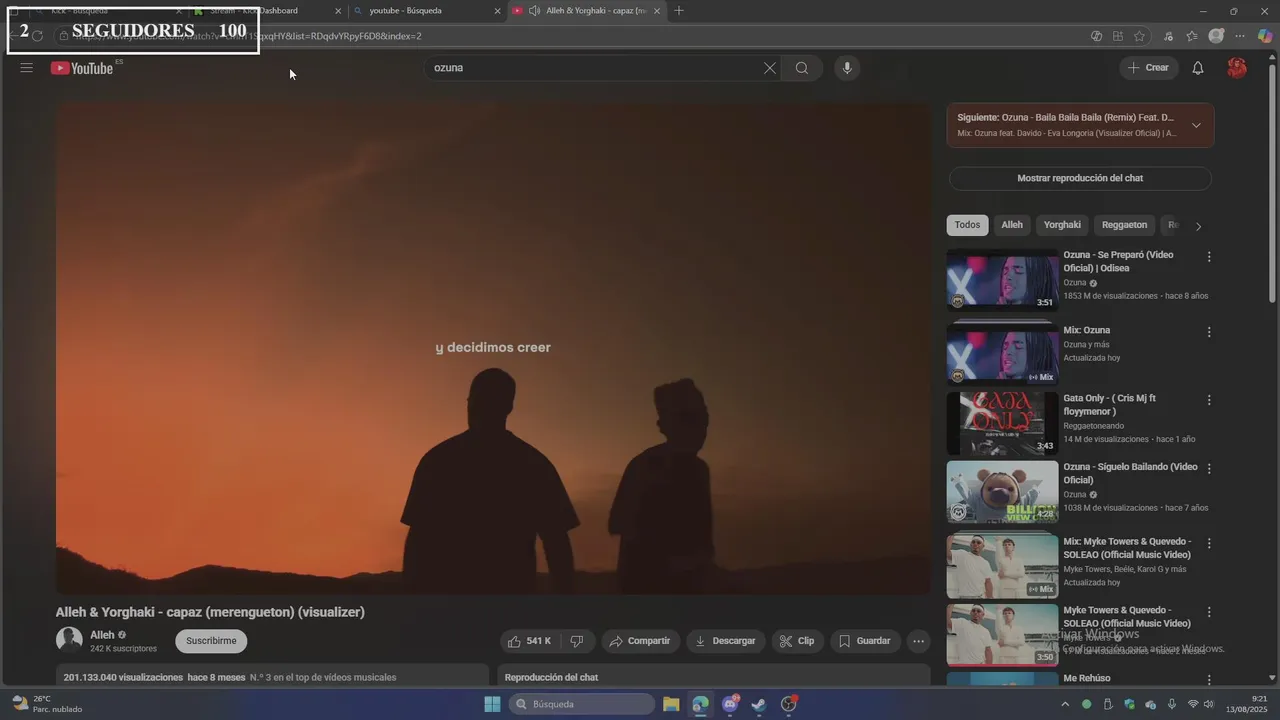Click the Windows taskbar 'Búsqueda' search box

coord(582,704)
